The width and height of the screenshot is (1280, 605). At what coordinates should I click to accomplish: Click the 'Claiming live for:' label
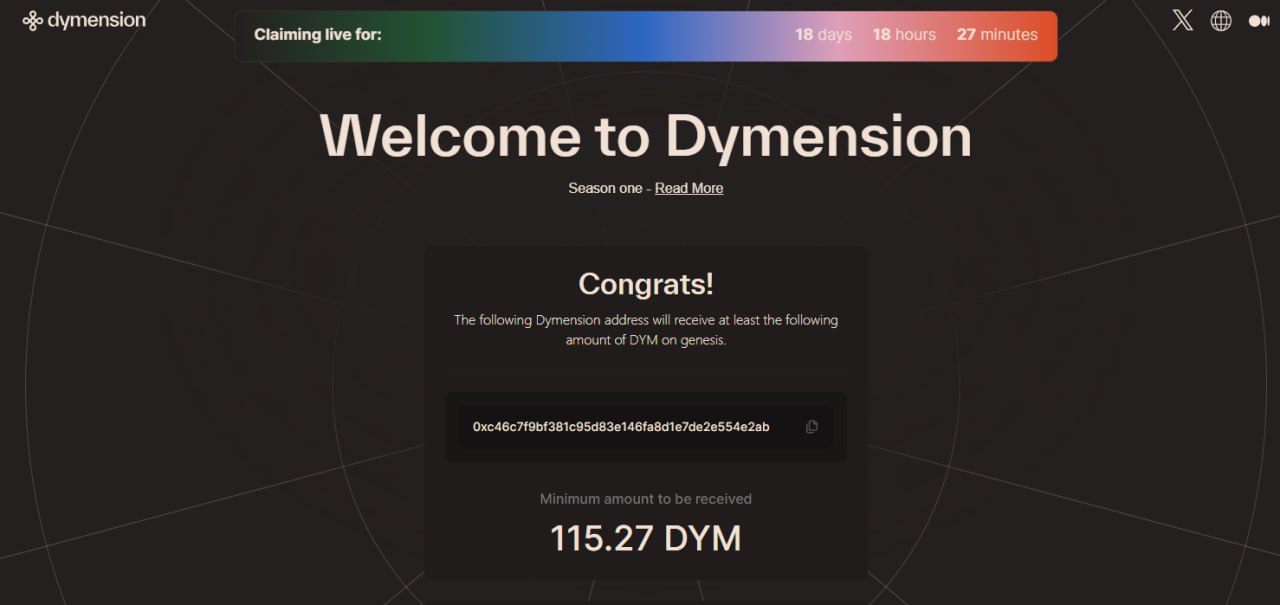pos(318,35)
